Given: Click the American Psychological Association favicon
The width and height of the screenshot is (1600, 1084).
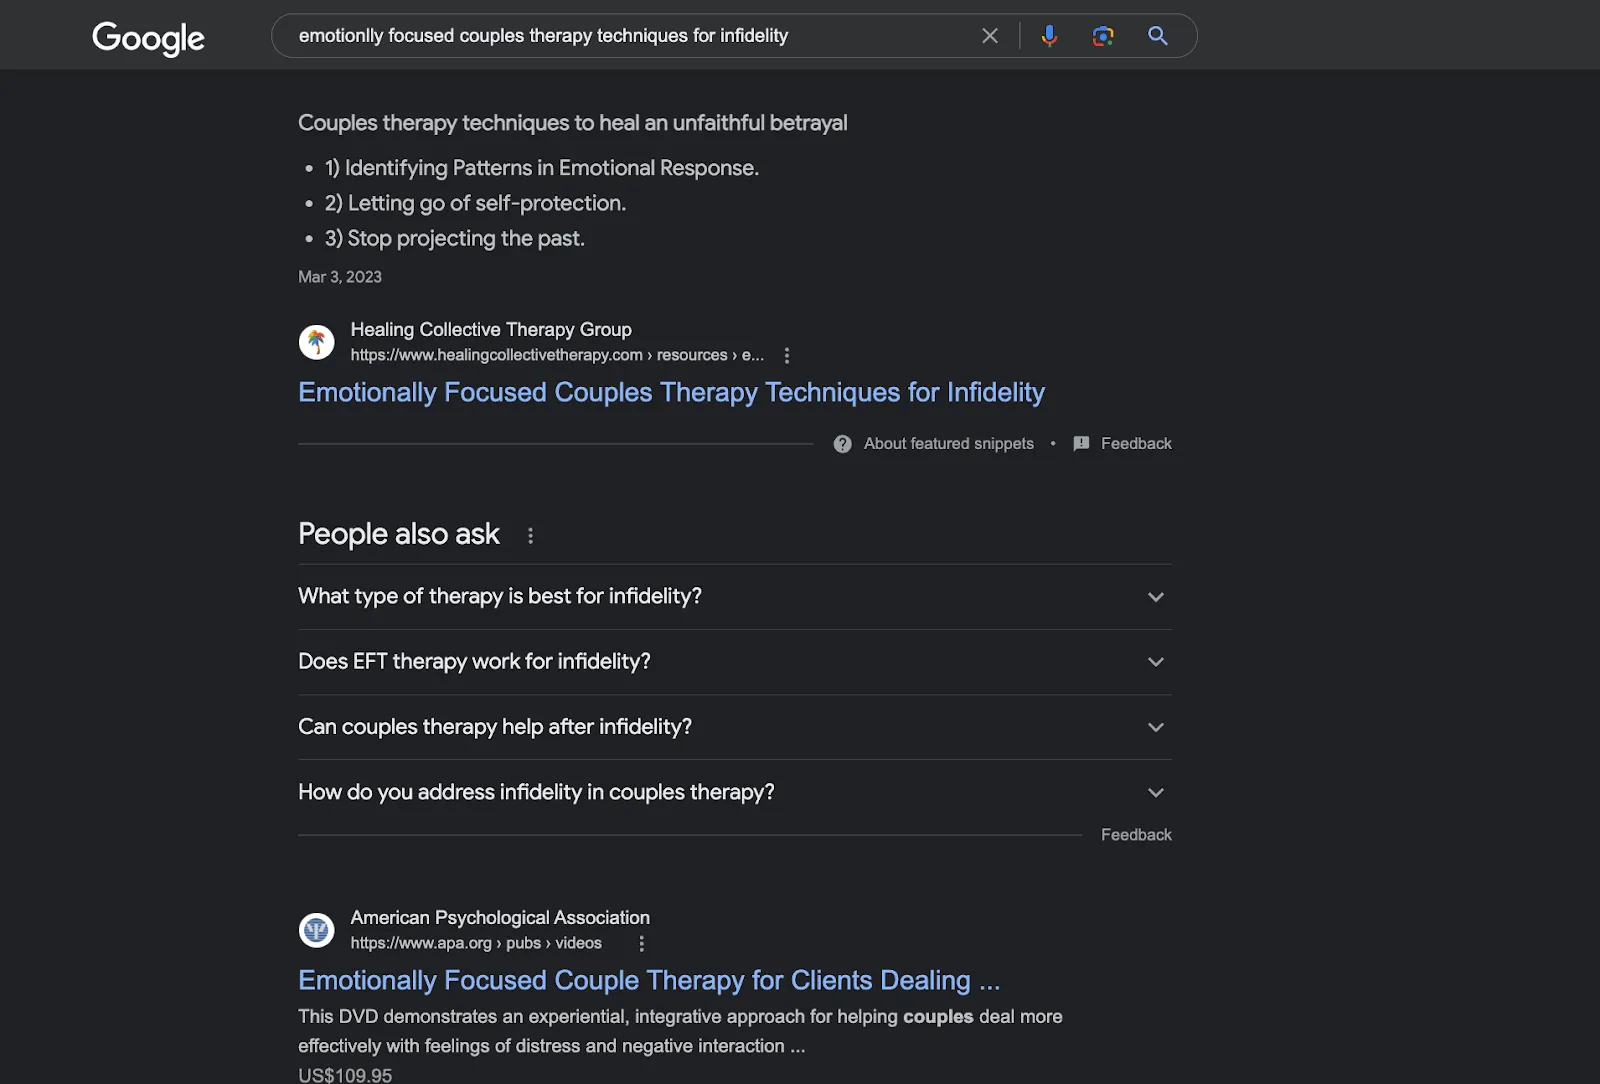Looking at the screenshot, I should click(317, 930).
